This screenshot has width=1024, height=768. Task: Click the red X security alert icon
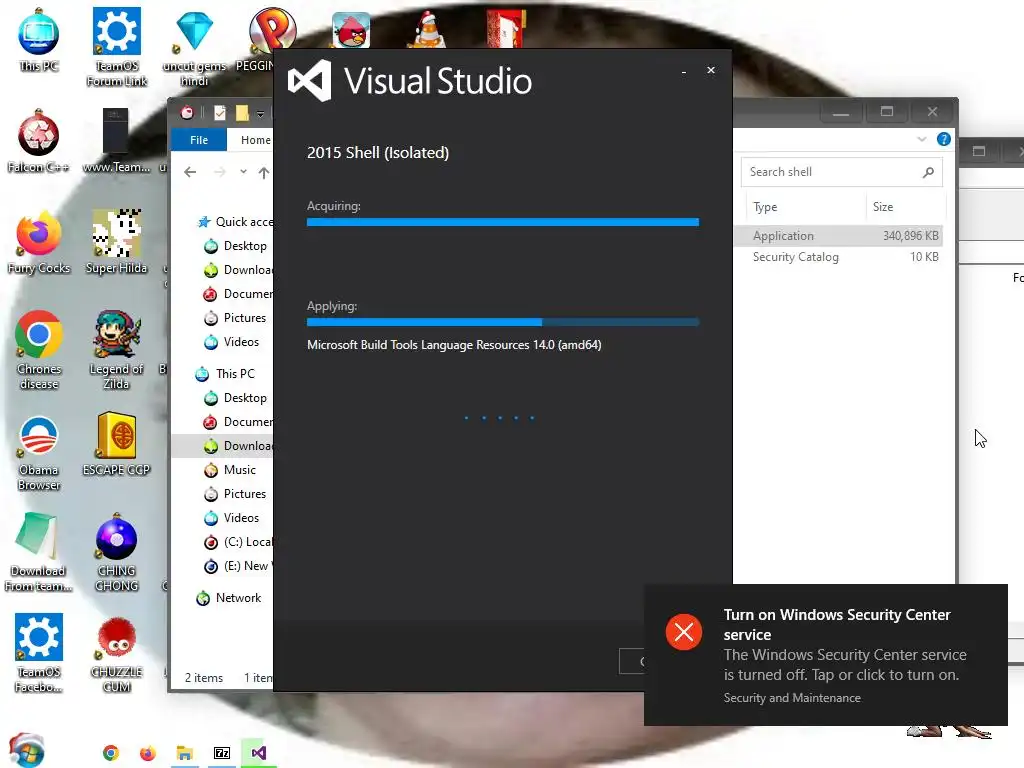tap(684, 632)
